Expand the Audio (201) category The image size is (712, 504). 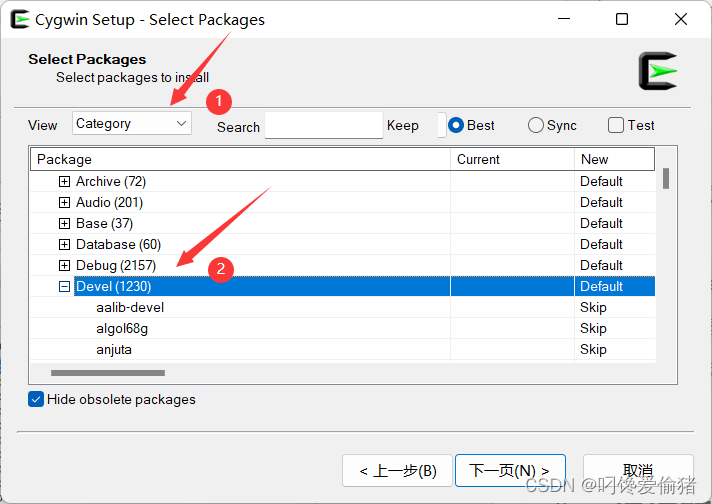[64, 203]
